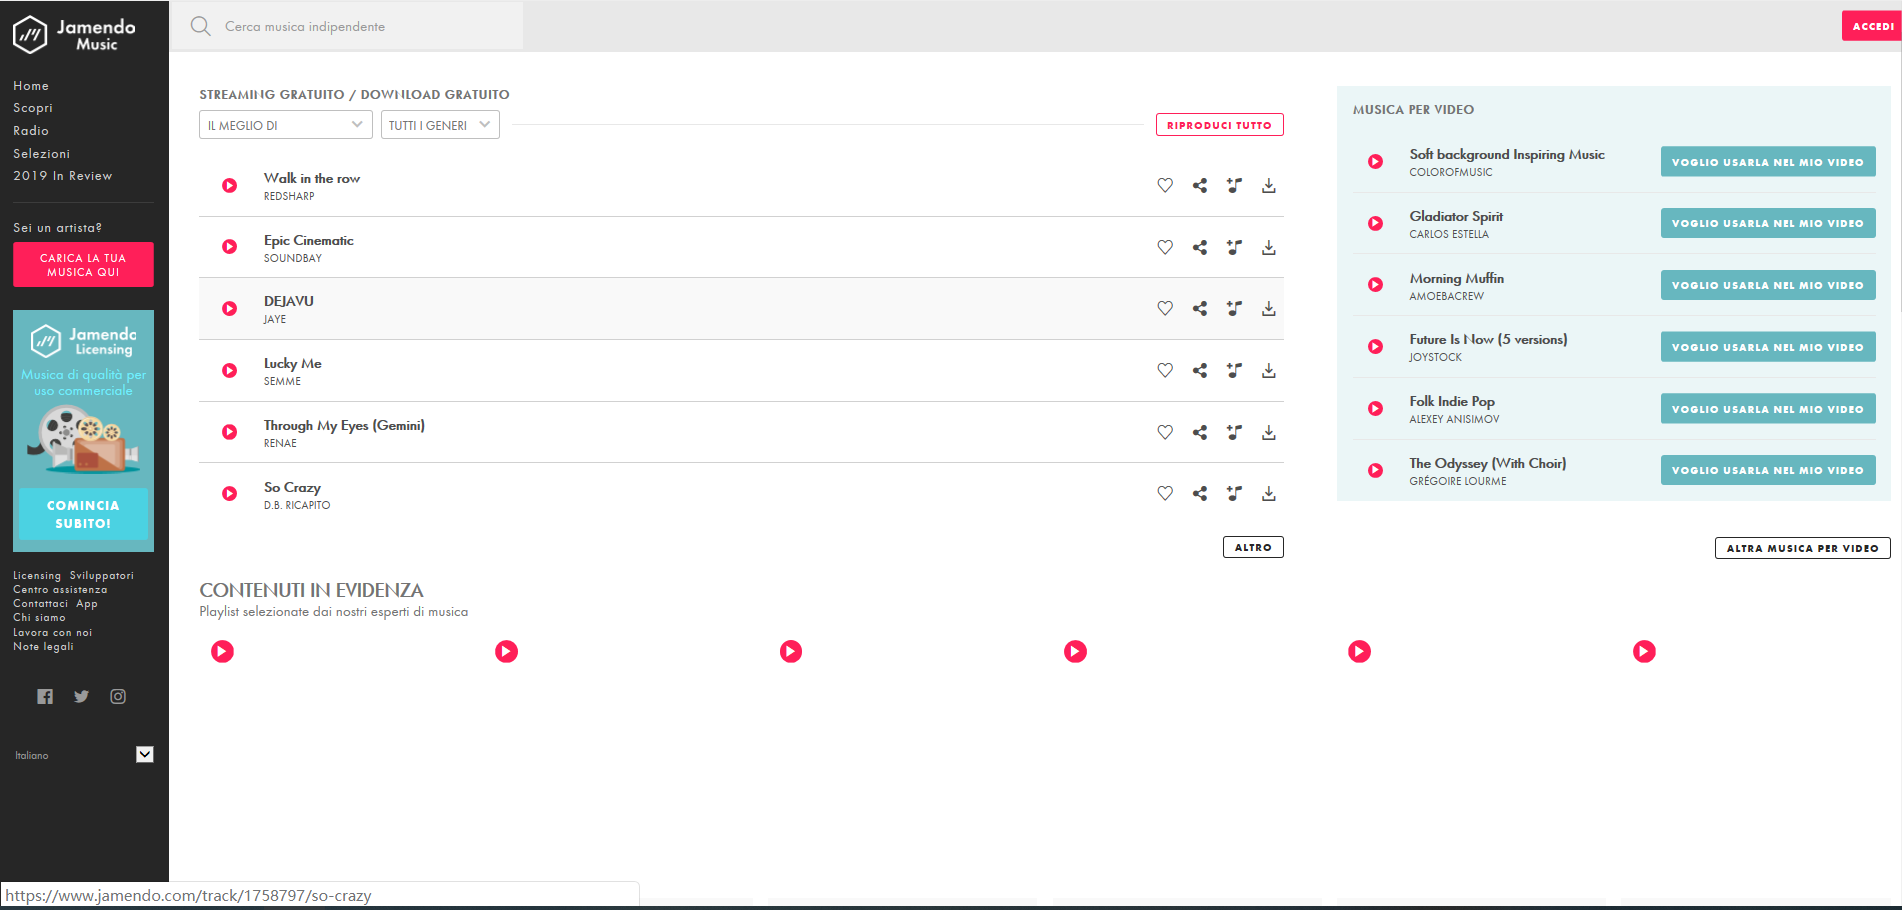Favorite Epic Cinematic with the heart icon
Screen dimensions: 1902x910
pyautogui.click(x=1165, y=247)
